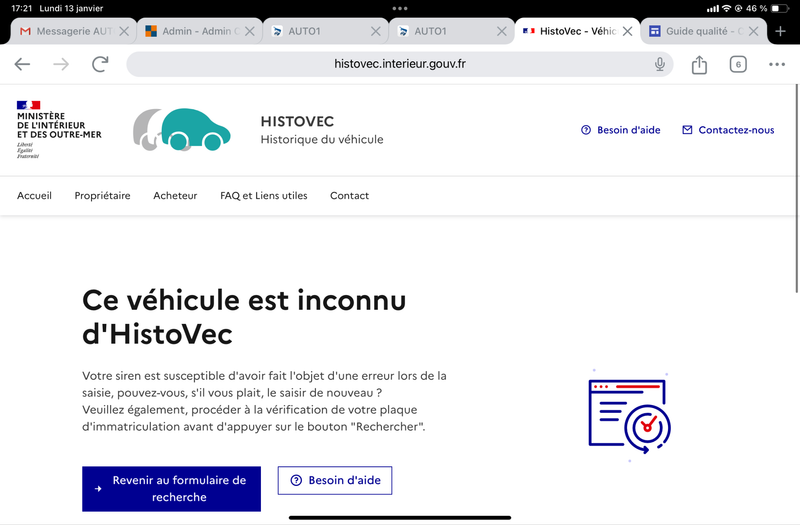Tap the three dots multitasking indicator
800x525 pixels.
(x=400, y=8)
